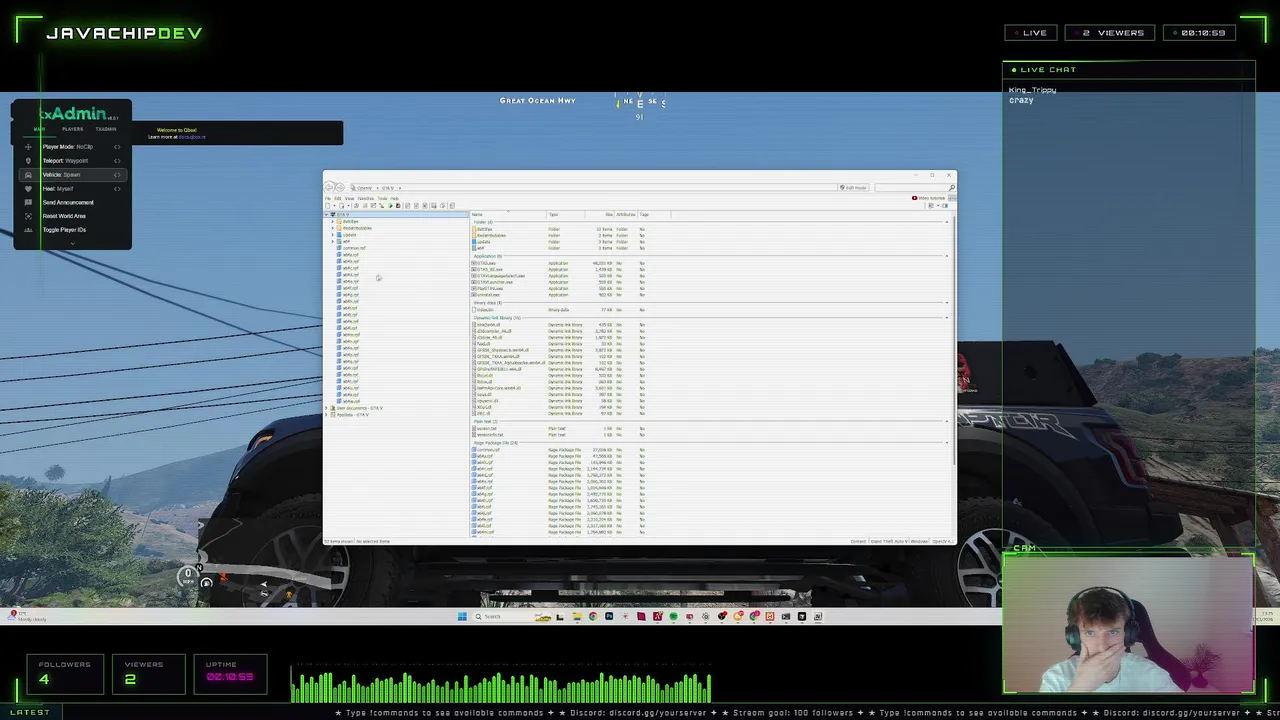
Task: Switch to the PLAYERS tab in txAdmin
Action: [73, 129]
